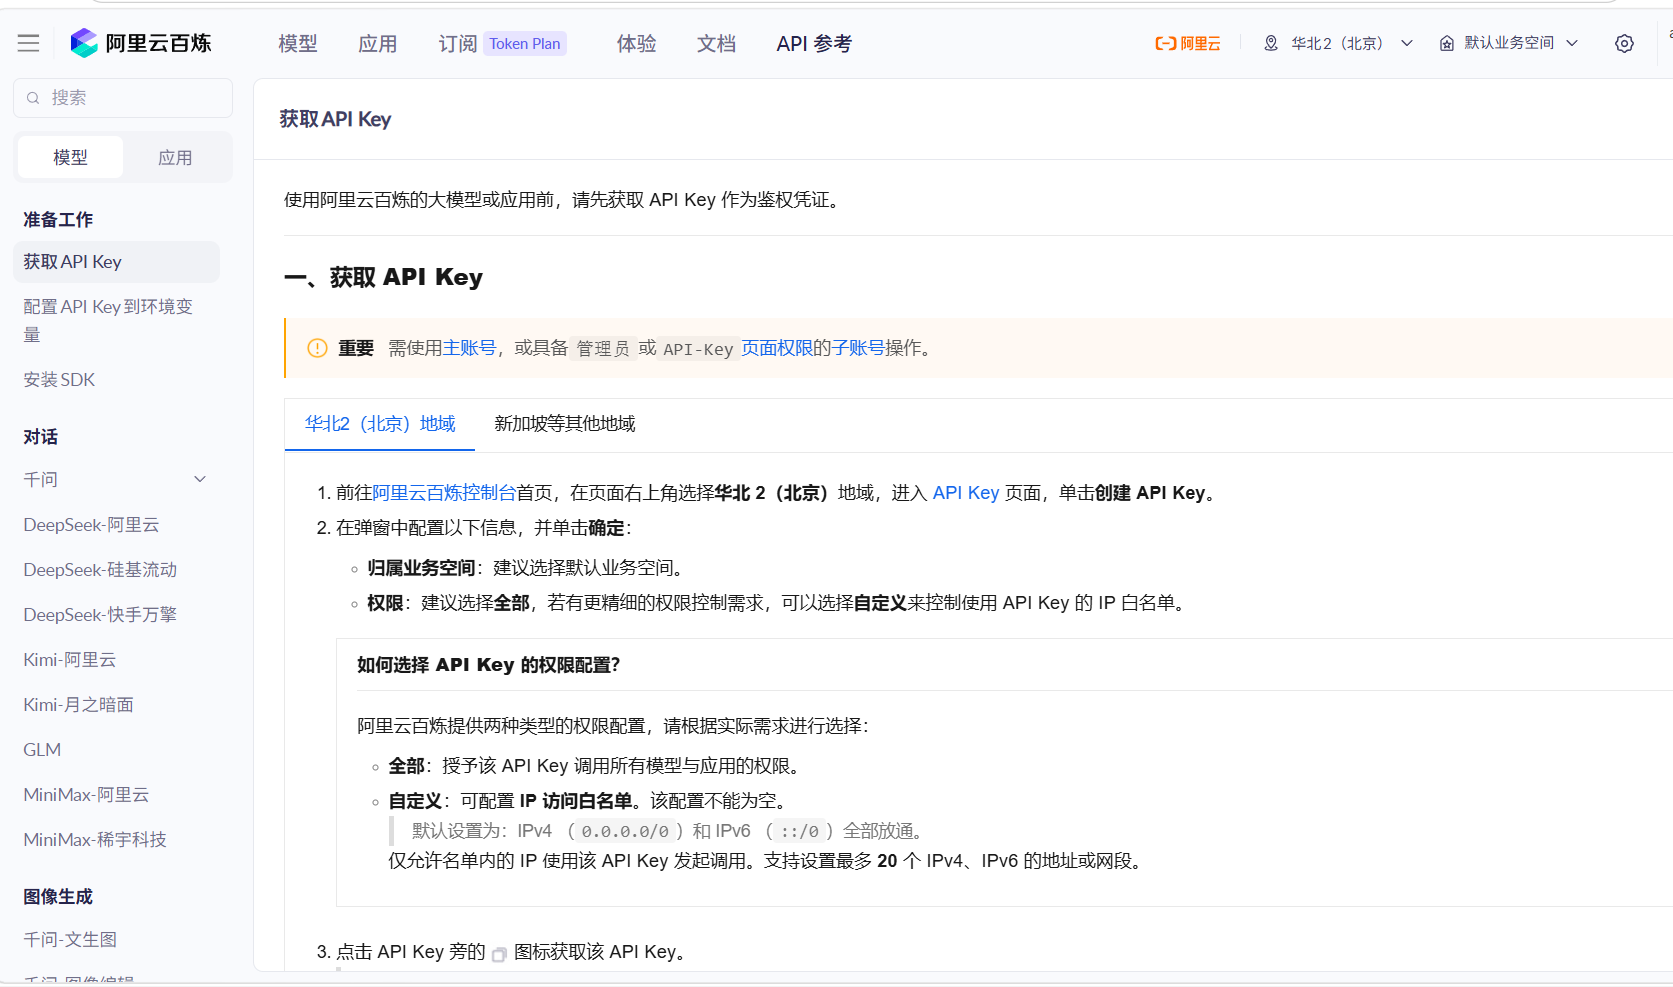The height and width of the screenshot is (987, 1673).
Task: Click the 阿里云百炼 logo
Action: 141,43
